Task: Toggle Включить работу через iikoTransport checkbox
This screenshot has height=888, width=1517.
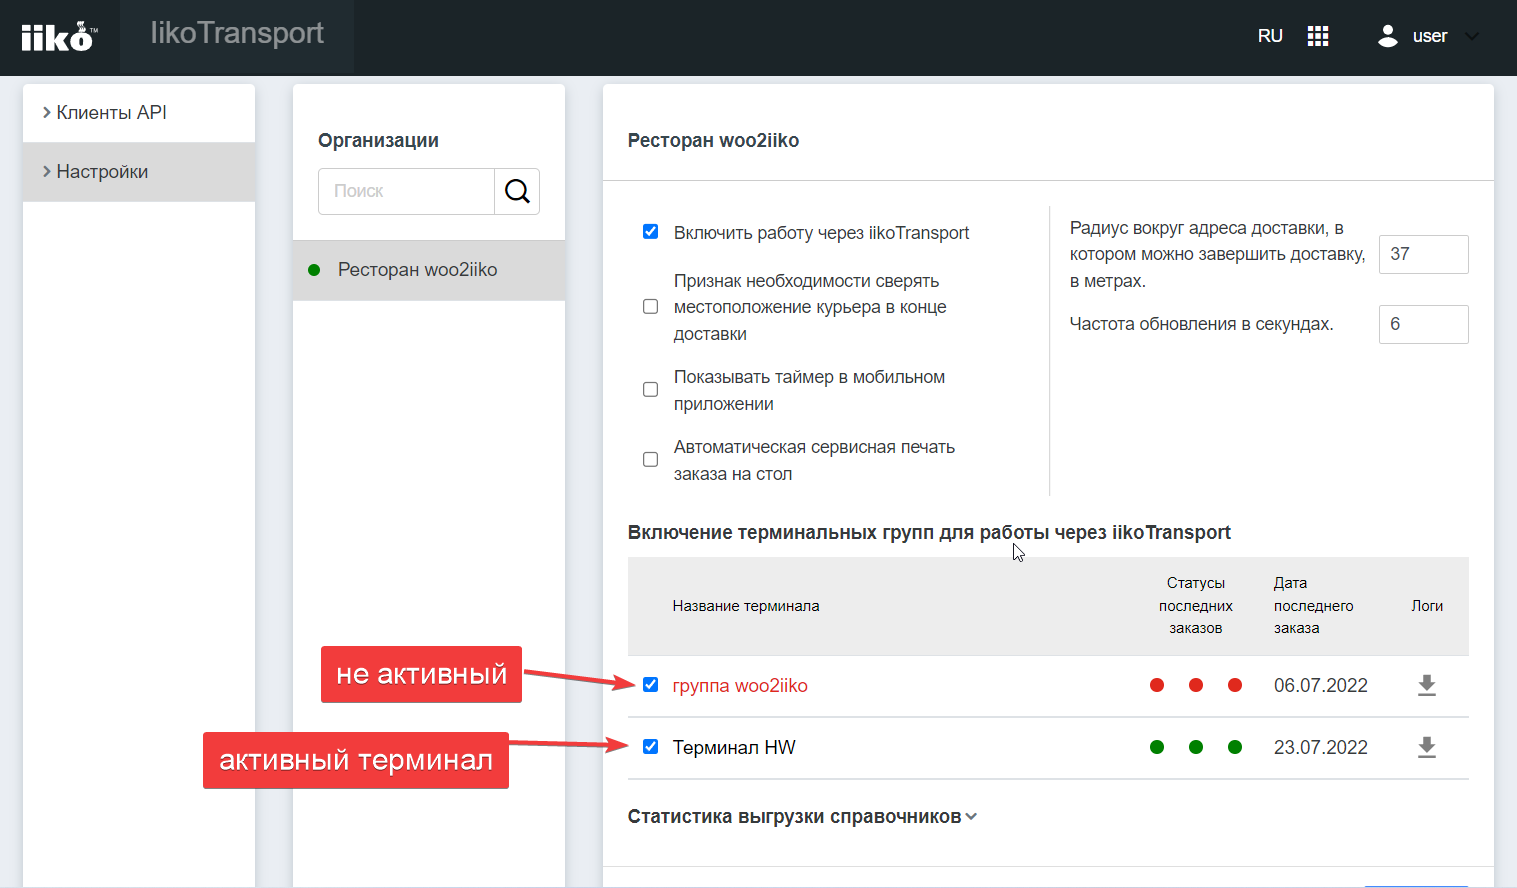Action: (650, 232)
